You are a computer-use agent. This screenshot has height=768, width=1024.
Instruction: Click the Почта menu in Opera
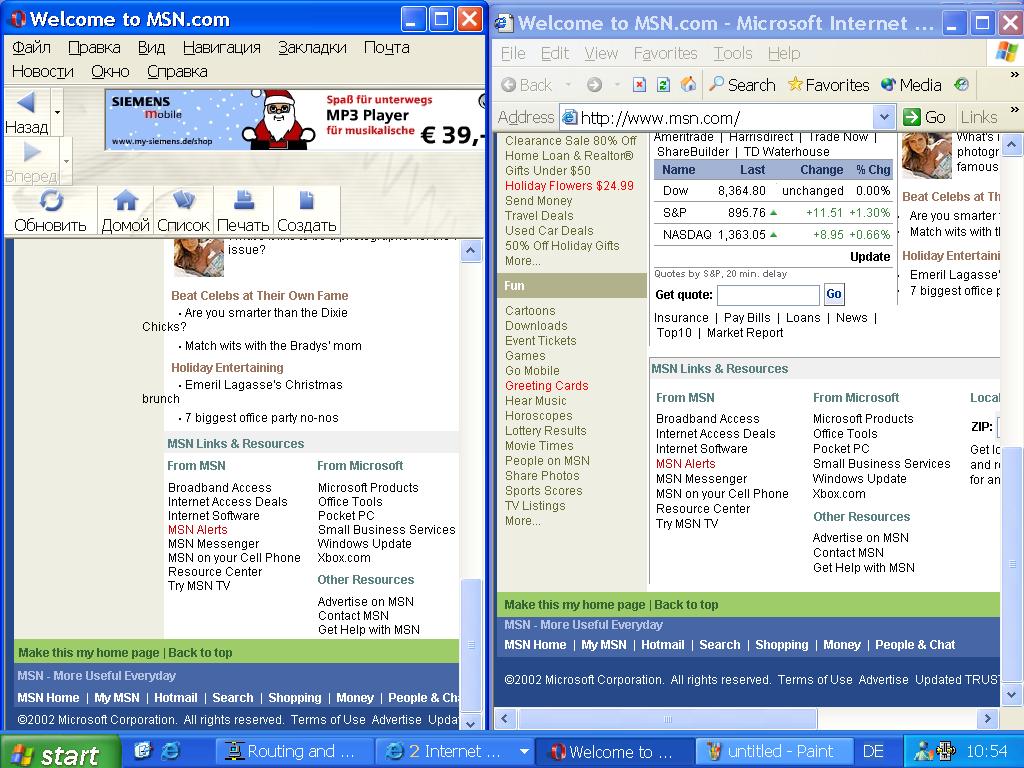click(387, 47)
